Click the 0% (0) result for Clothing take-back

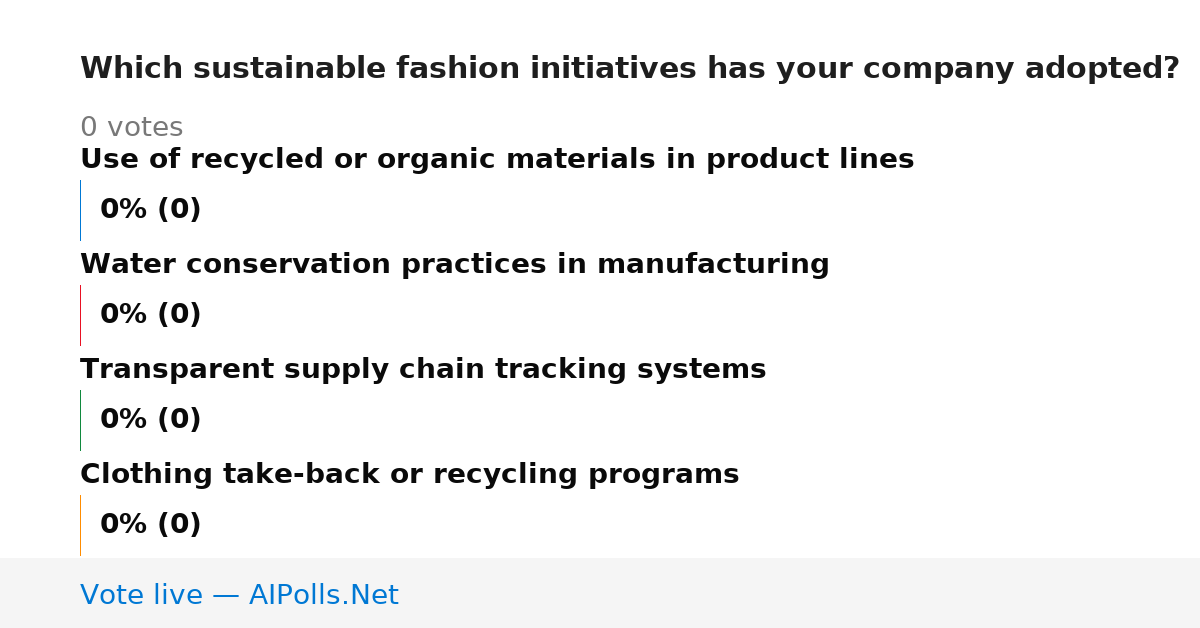151,525
